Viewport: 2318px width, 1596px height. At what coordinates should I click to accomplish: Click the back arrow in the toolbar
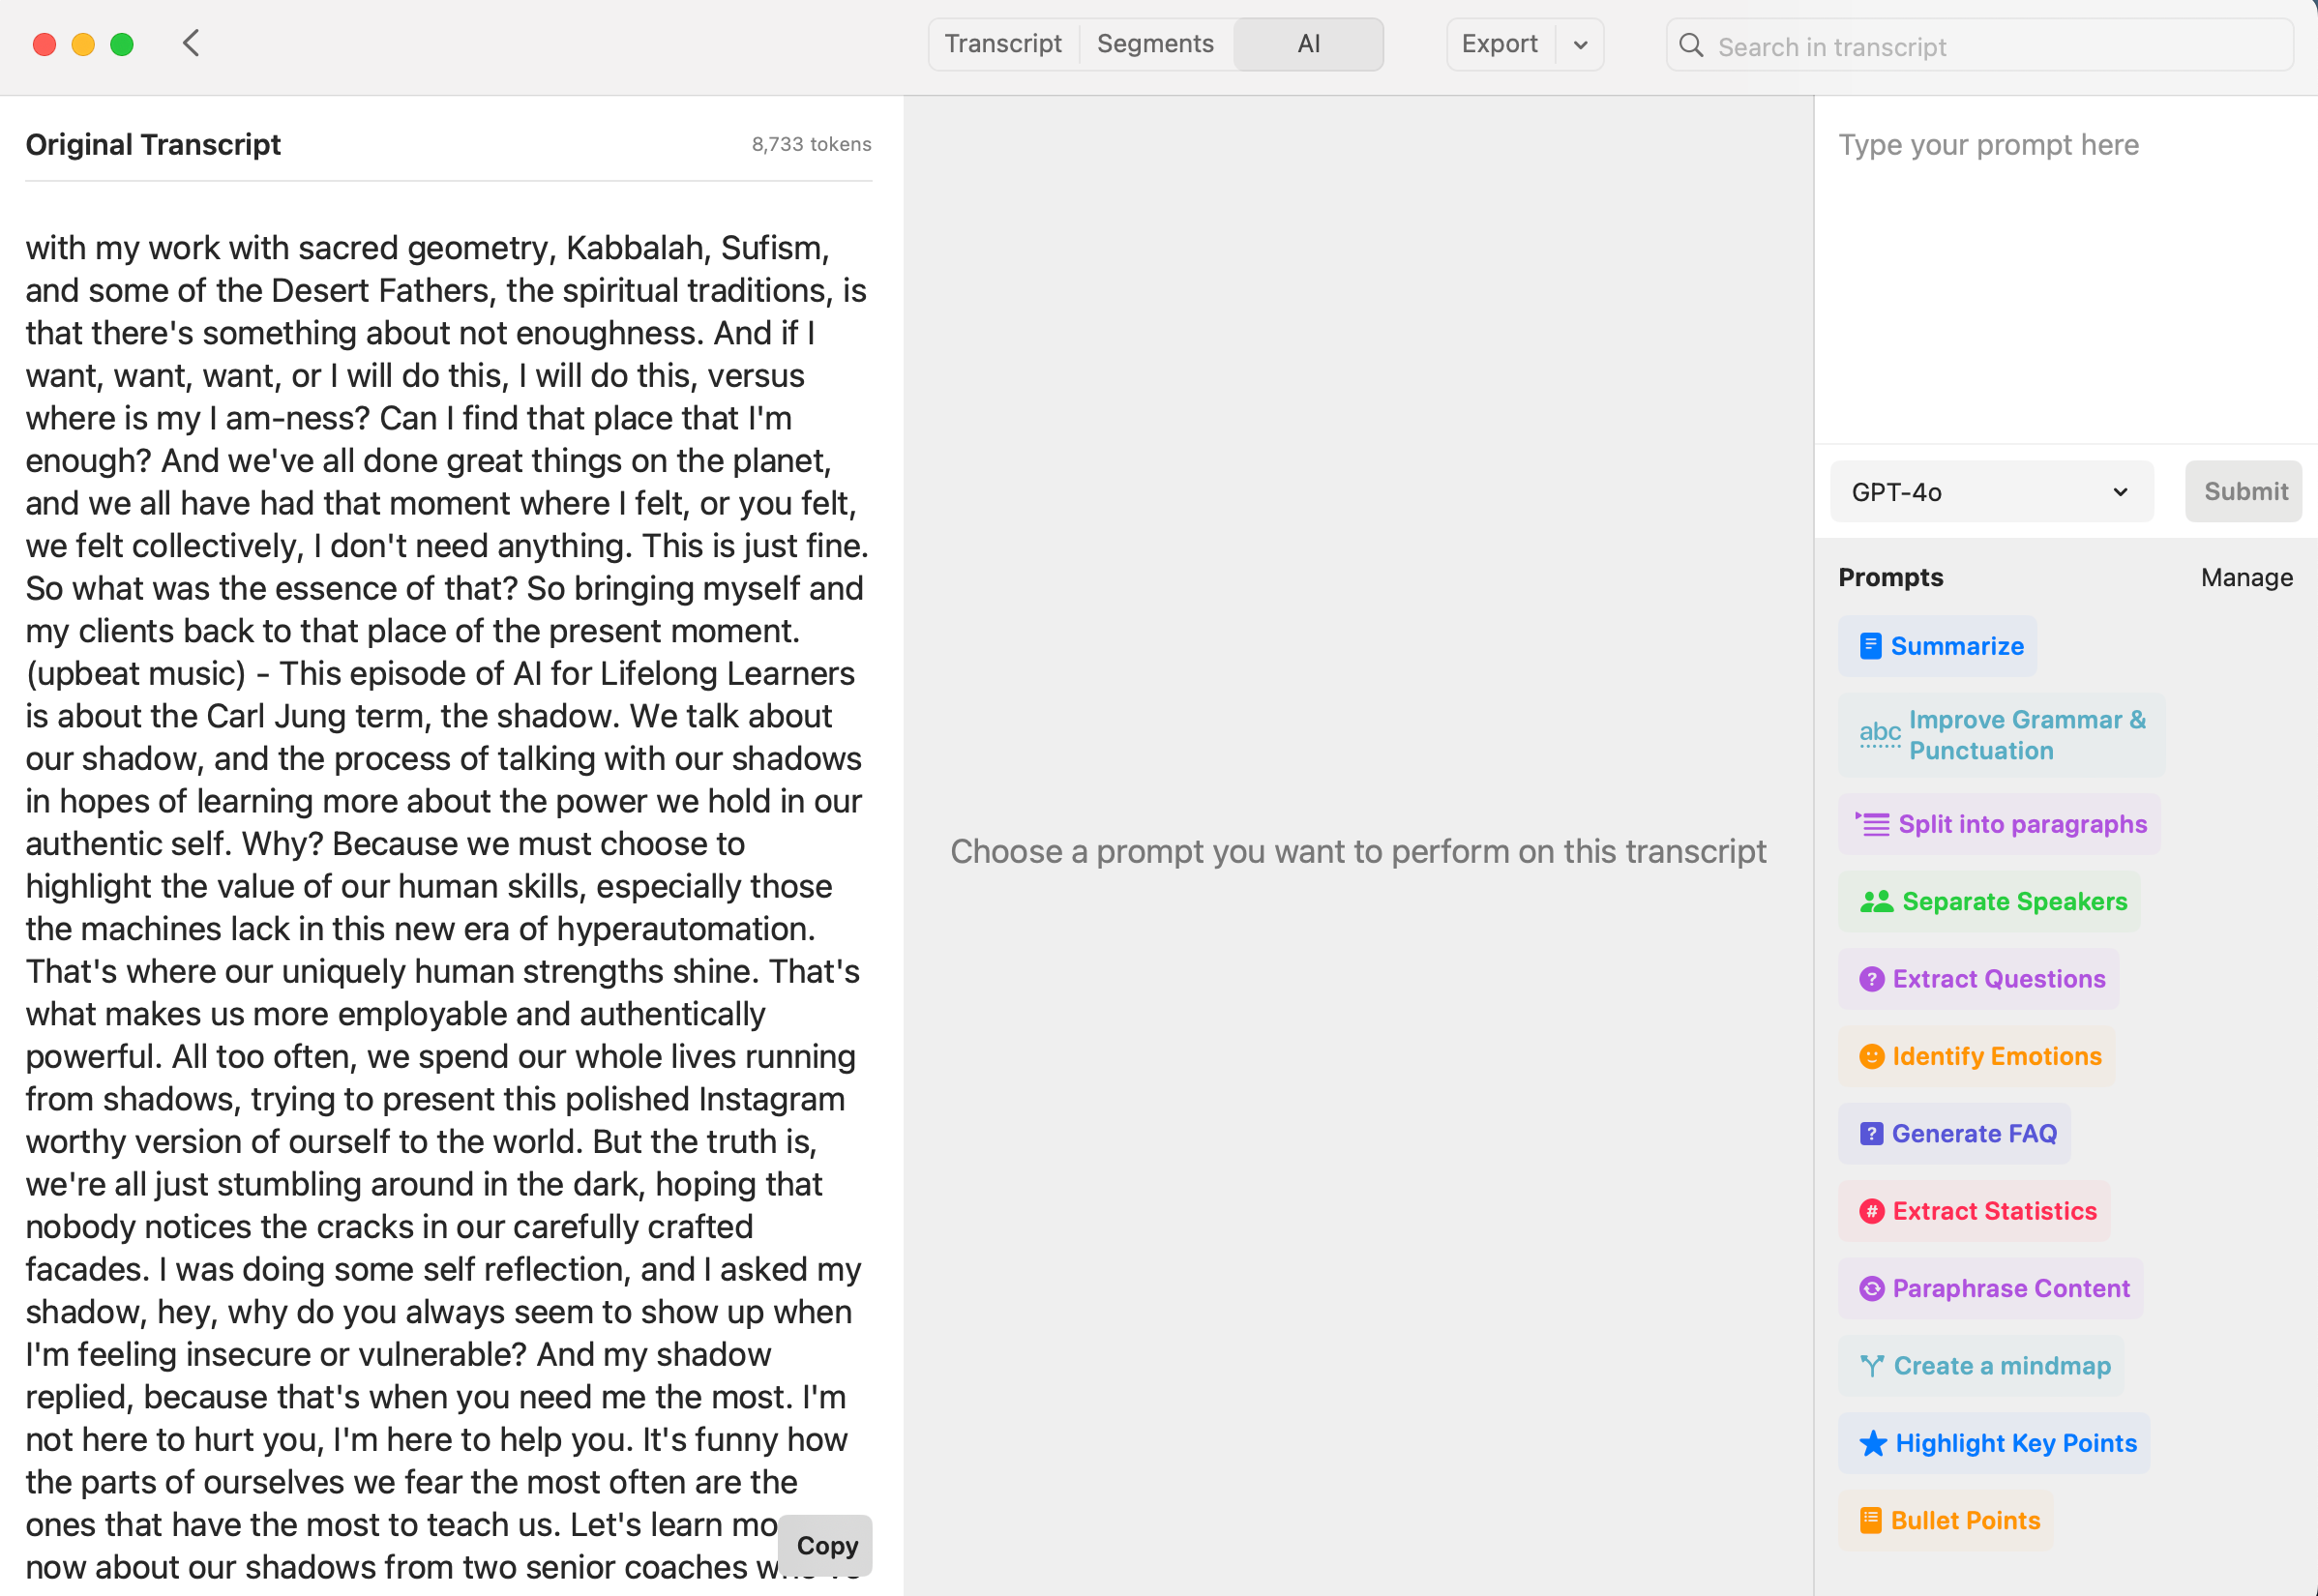pyautogui.click(x=191, y=44)
